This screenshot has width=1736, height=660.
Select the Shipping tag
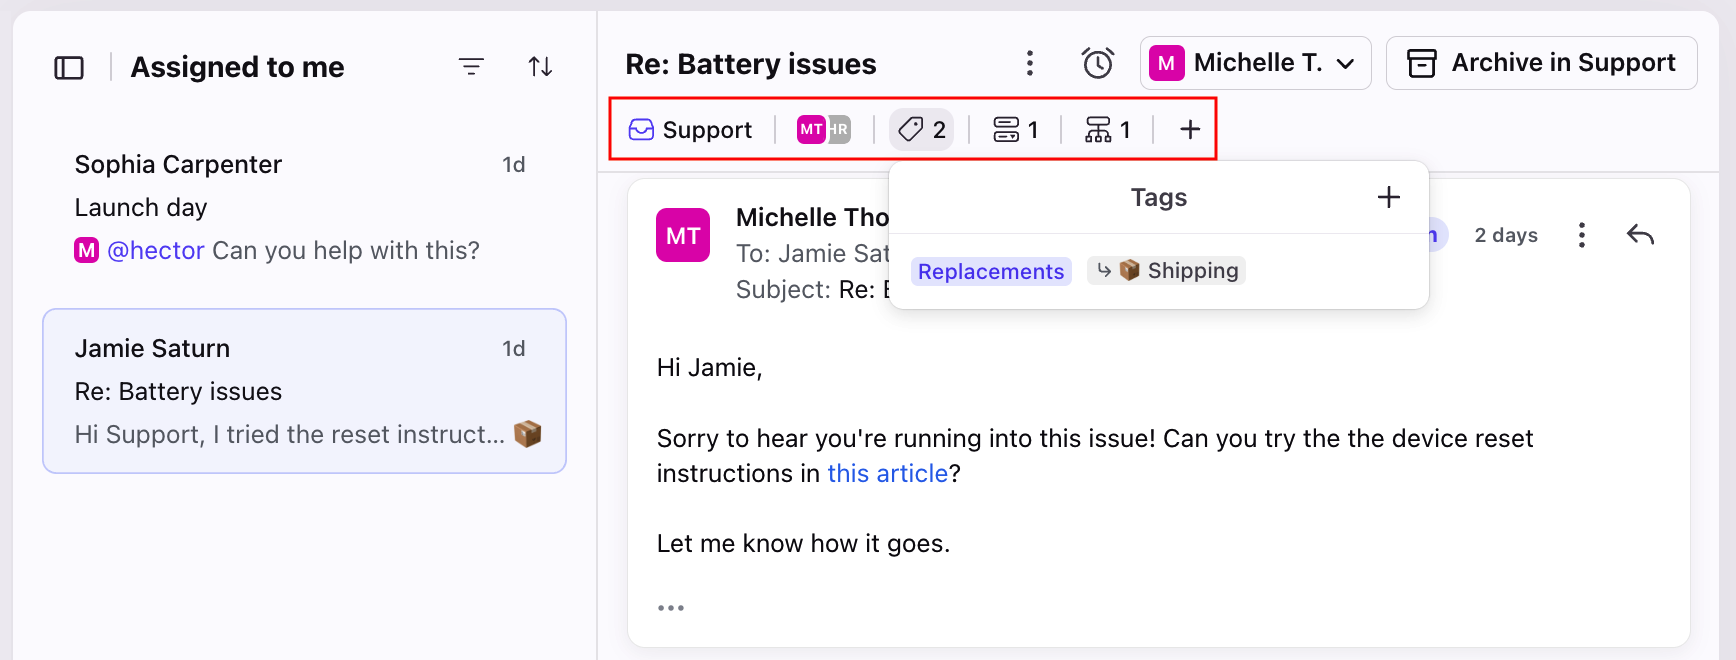(1167, 271)
